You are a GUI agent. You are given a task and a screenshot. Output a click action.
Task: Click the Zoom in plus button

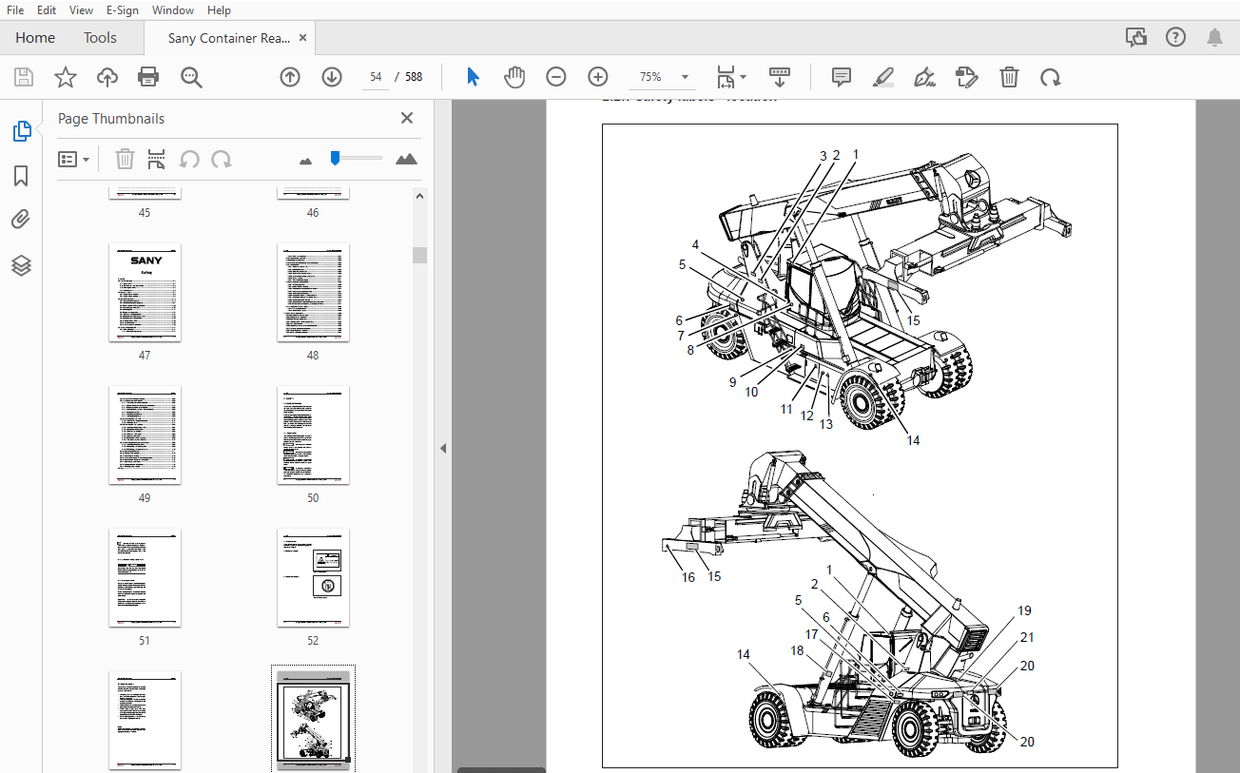[598, 77]
